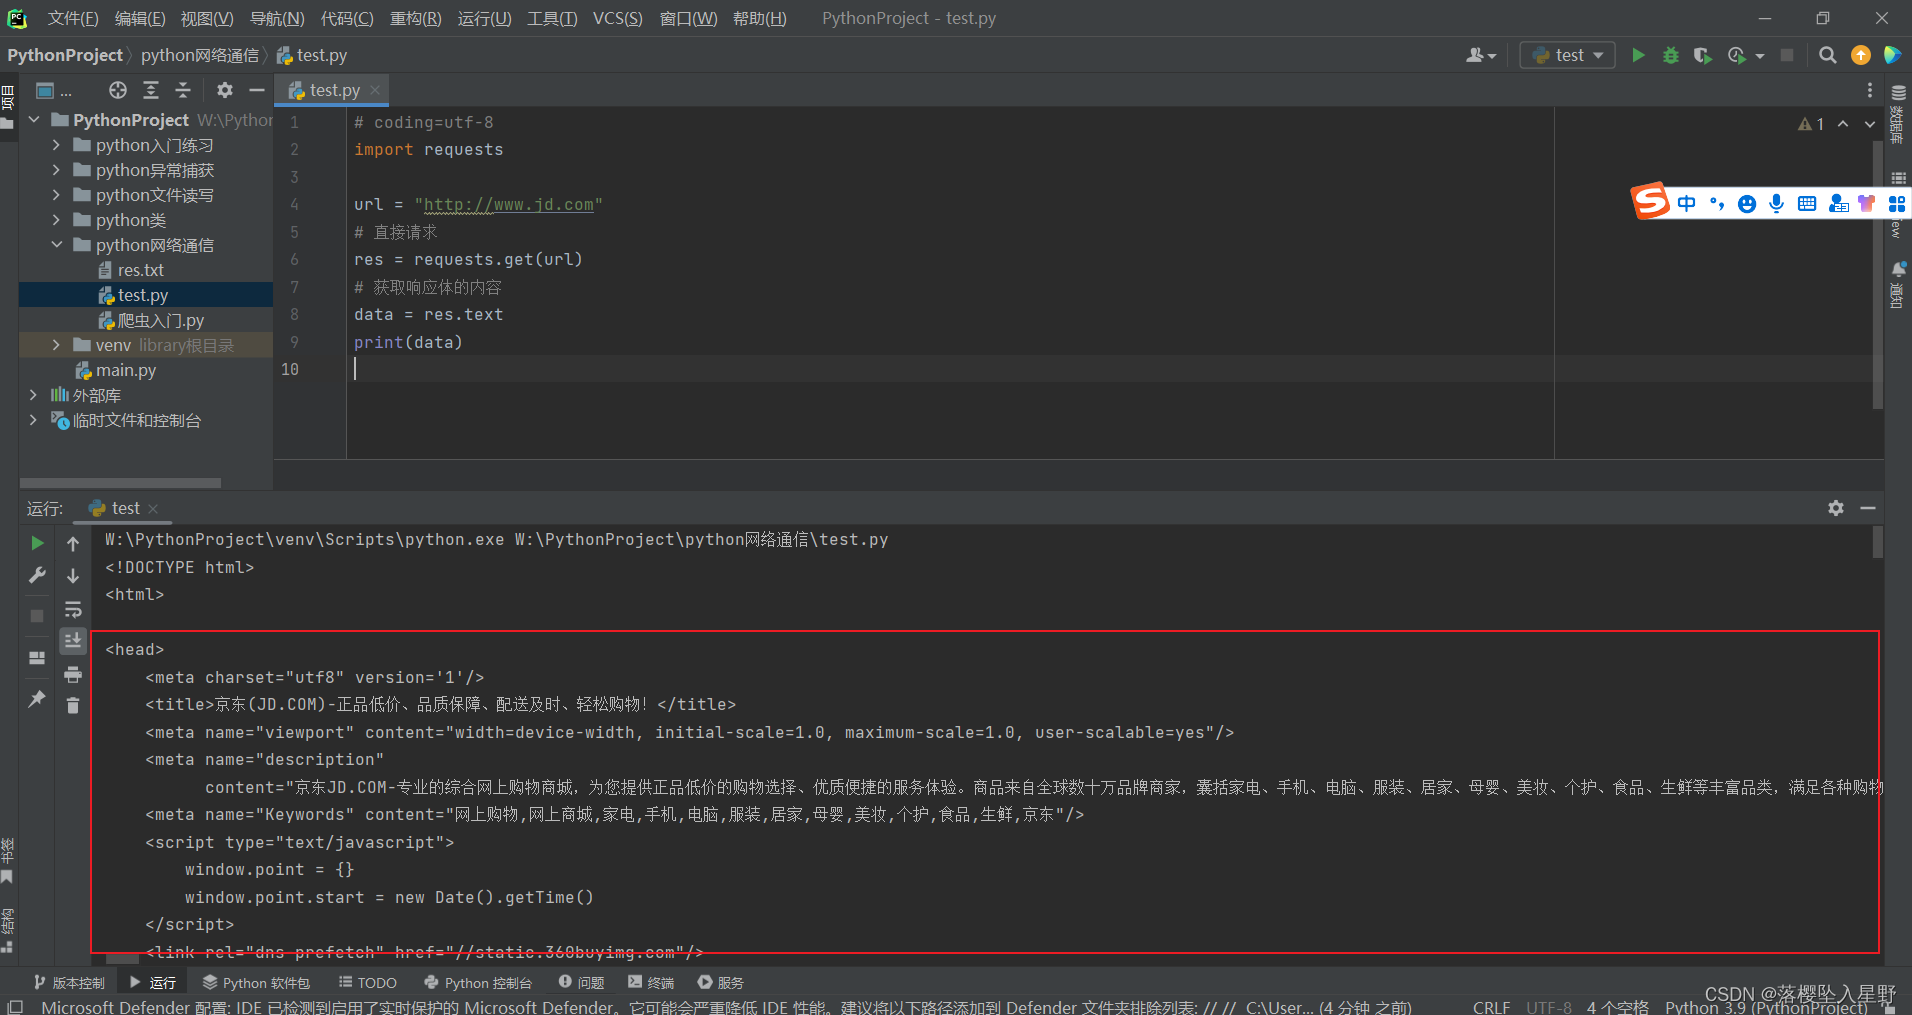Screen dimensions: 1912x1015
Task: Open run panel settings gear
Action: click(x=1836, y=508)
